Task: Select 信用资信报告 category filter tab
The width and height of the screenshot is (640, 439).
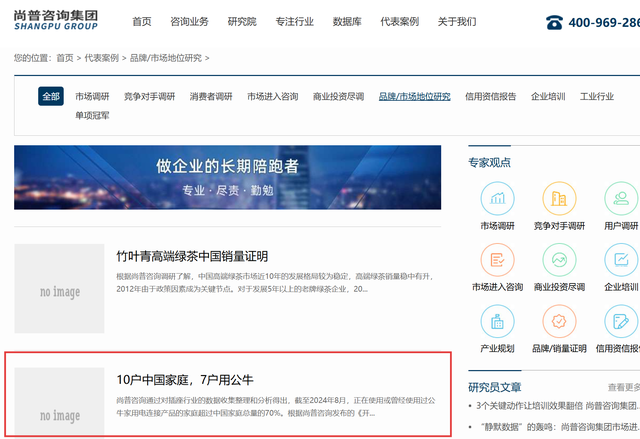Action: tap(491, 97)
